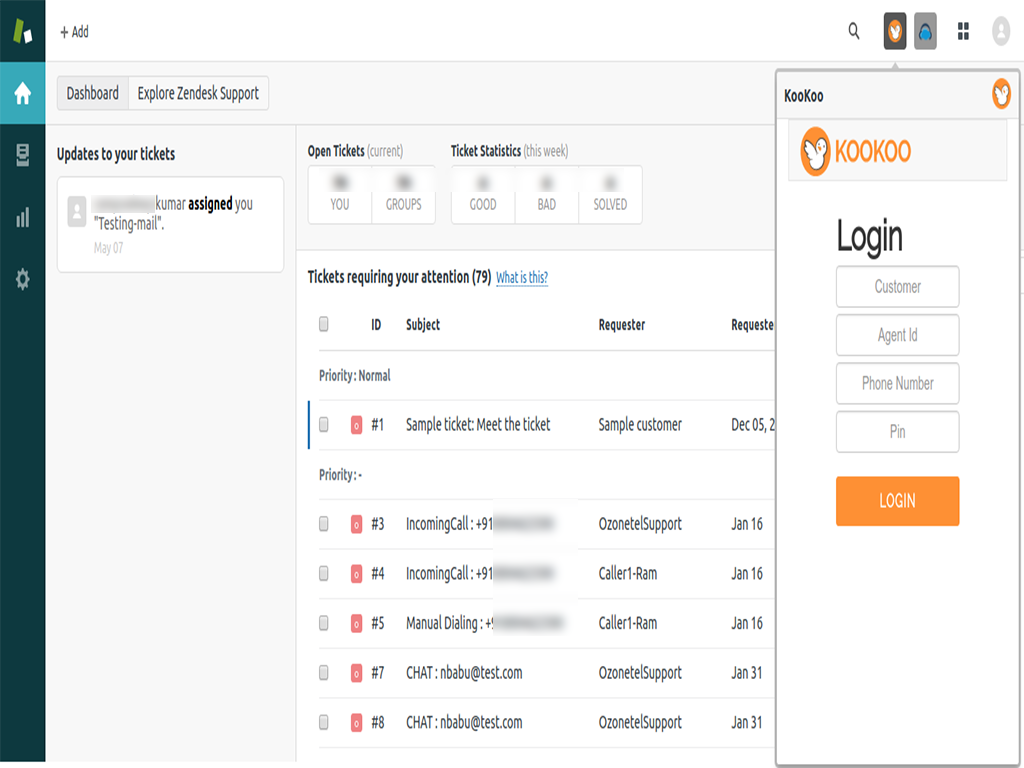
Task: Open the Zendesk logo home
Action: 22,31
